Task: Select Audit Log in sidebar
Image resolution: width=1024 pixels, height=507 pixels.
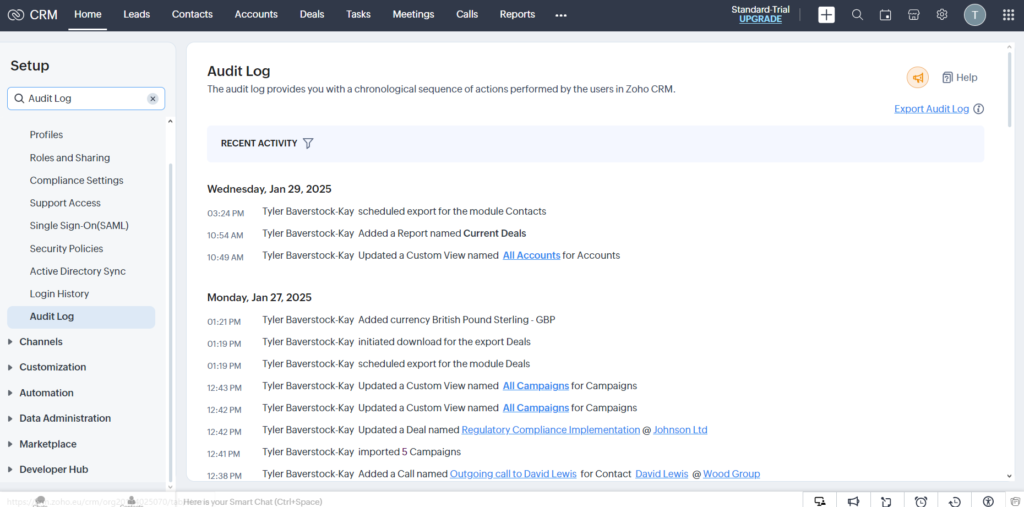Action: click(81, 317)
